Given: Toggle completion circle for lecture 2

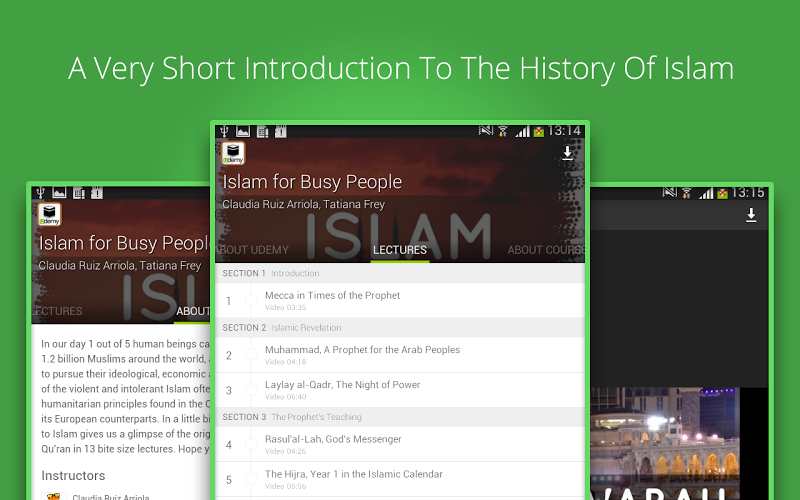Looking at the screenshot, I should pos(251,355).
